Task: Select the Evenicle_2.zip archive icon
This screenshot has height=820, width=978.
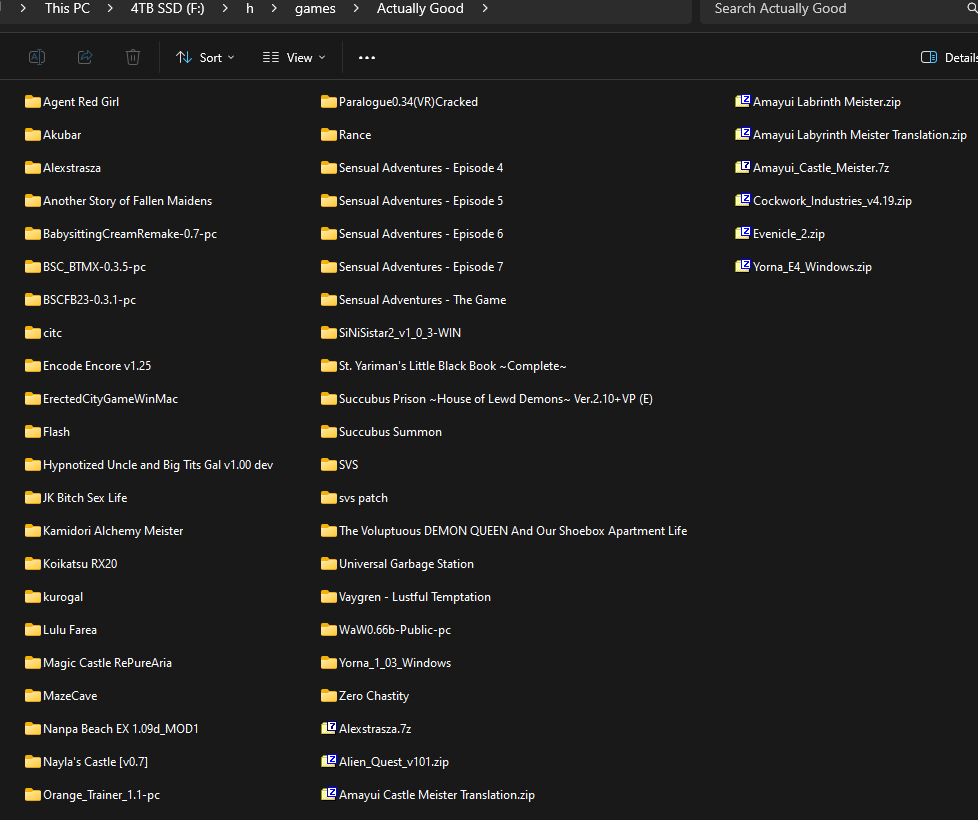Action: 743,234
